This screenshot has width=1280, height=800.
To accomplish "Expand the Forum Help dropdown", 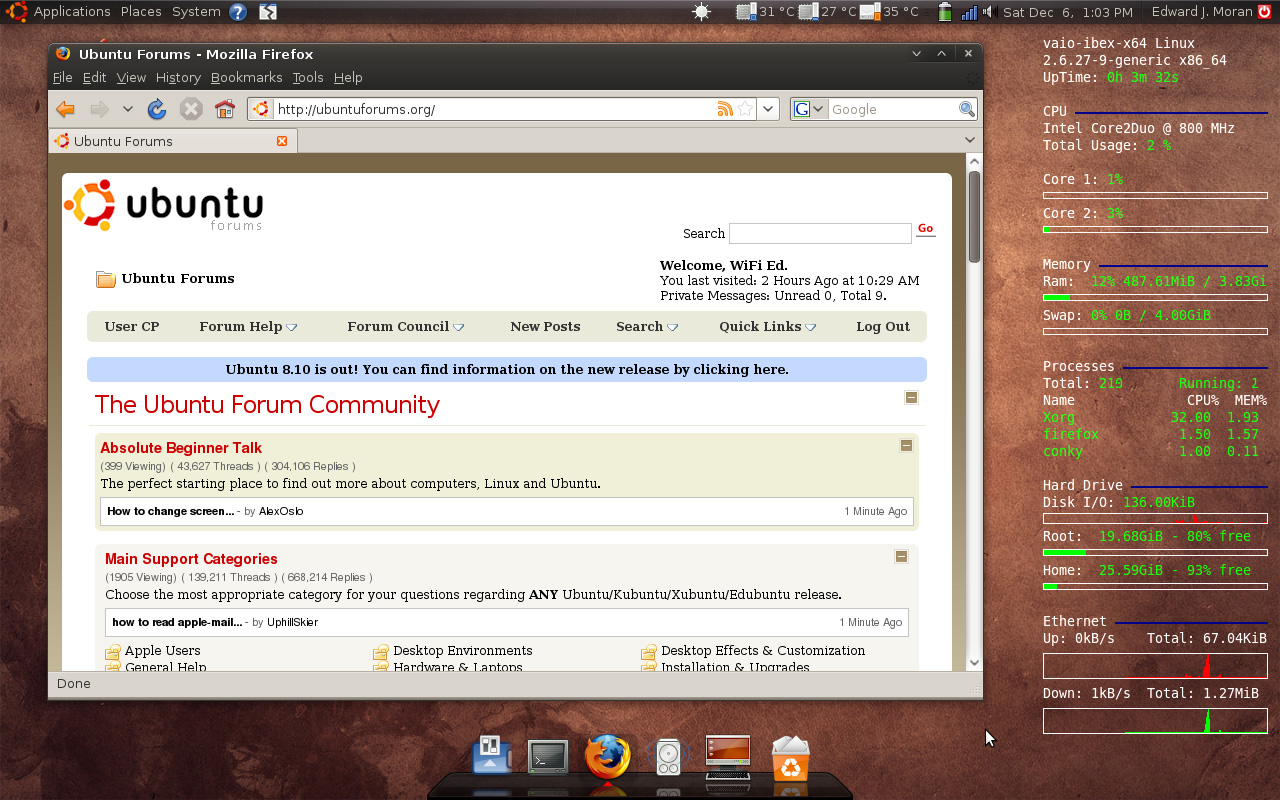I will [292, 327].
